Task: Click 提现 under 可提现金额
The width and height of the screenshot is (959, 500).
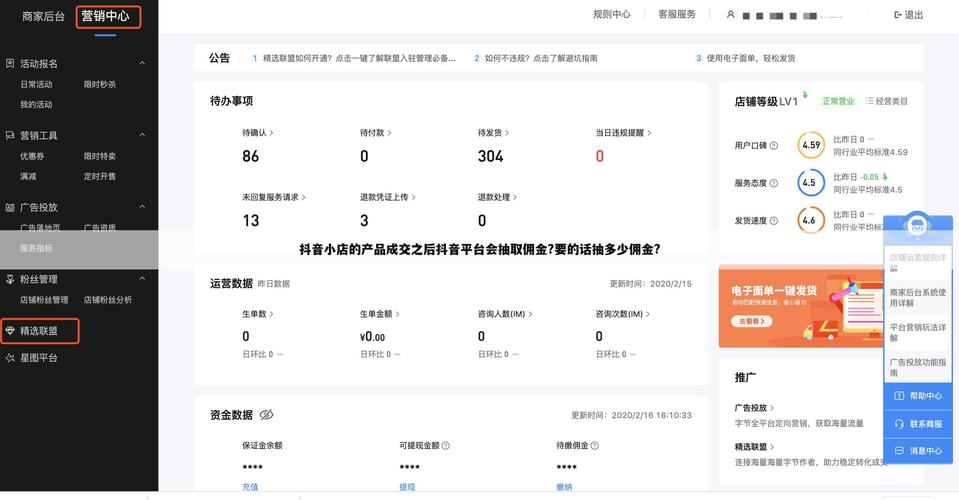Action: coord(407,487)
